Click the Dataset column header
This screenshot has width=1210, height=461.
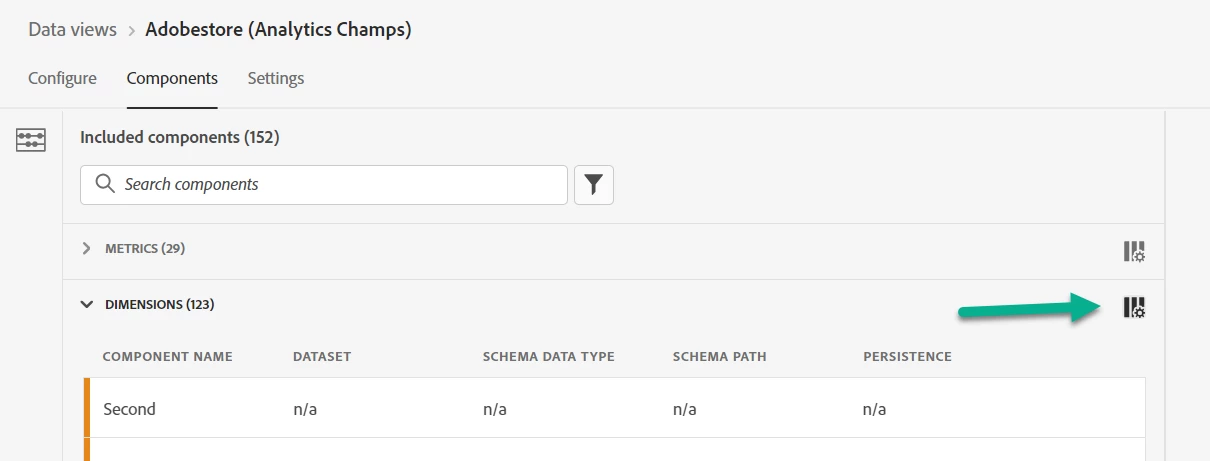point(322,357)
